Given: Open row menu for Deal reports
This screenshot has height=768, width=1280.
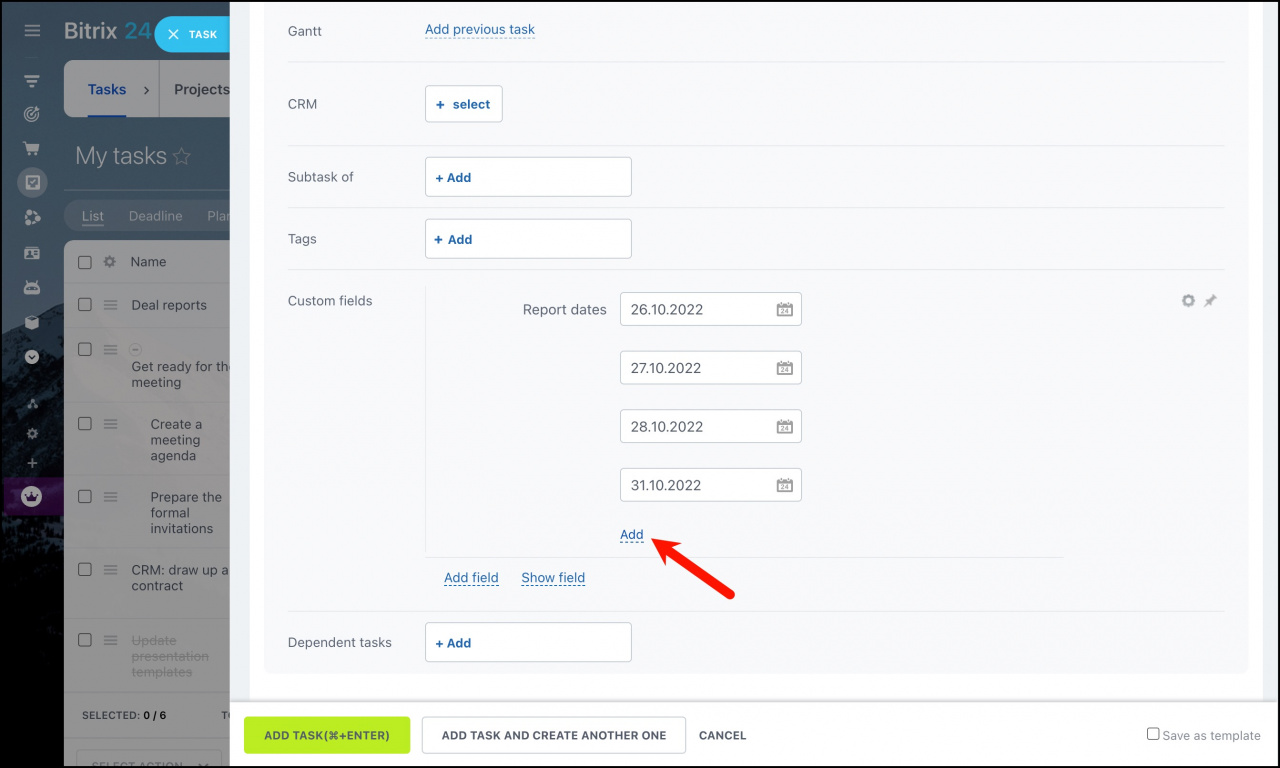Looking at the screenshot, I should (111, 305).
